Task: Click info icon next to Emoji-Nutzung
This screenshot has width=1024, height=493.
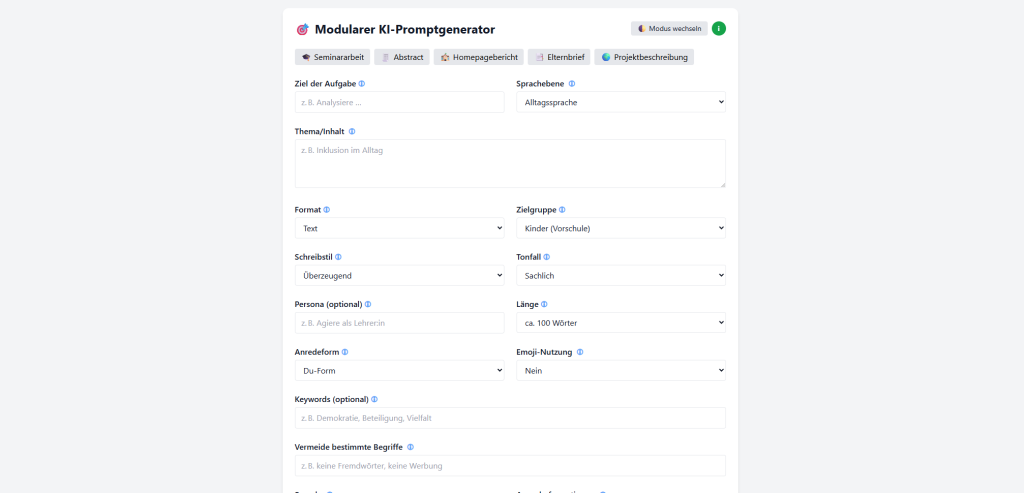Action: coord(580,352)
